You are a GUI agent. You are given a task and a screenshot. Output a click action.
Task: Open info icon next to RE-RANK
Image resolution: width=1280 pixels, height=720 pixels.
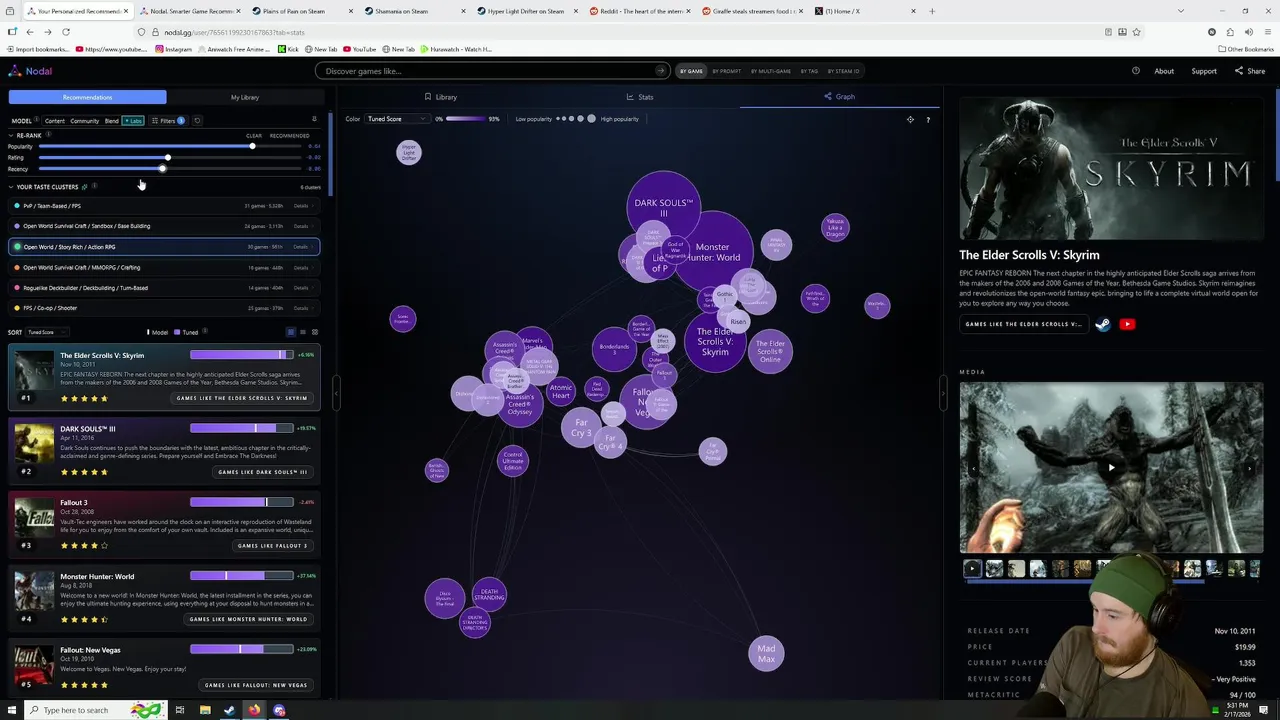pyautogui.click(x=48, y=134)
